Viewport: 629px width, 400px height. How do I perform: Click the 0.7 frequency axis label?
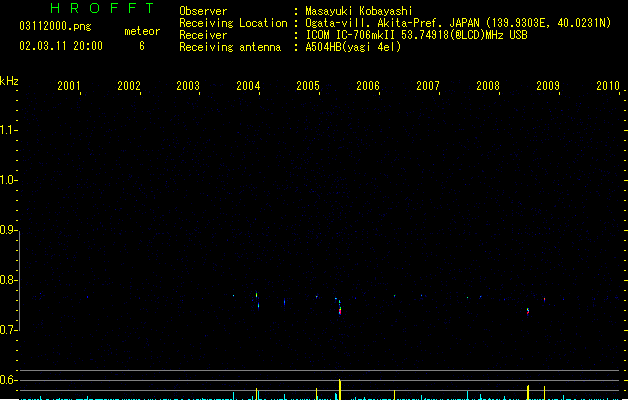7,330
